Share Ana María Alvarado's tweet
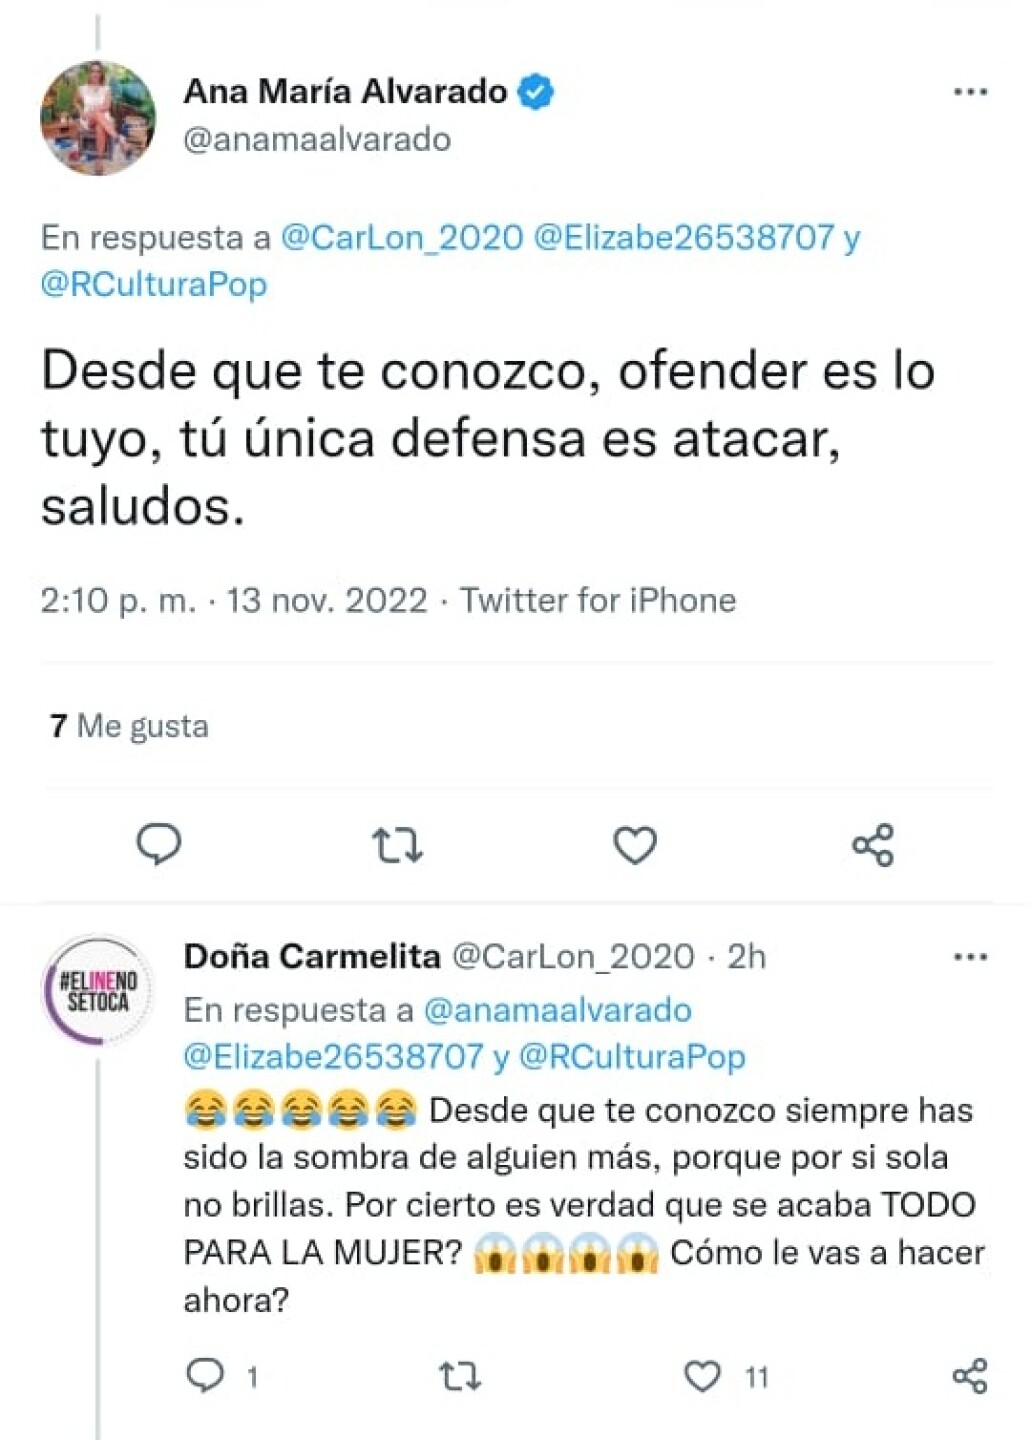Viewport: 1031px width, 1440px height. click(x=873, y=845)
